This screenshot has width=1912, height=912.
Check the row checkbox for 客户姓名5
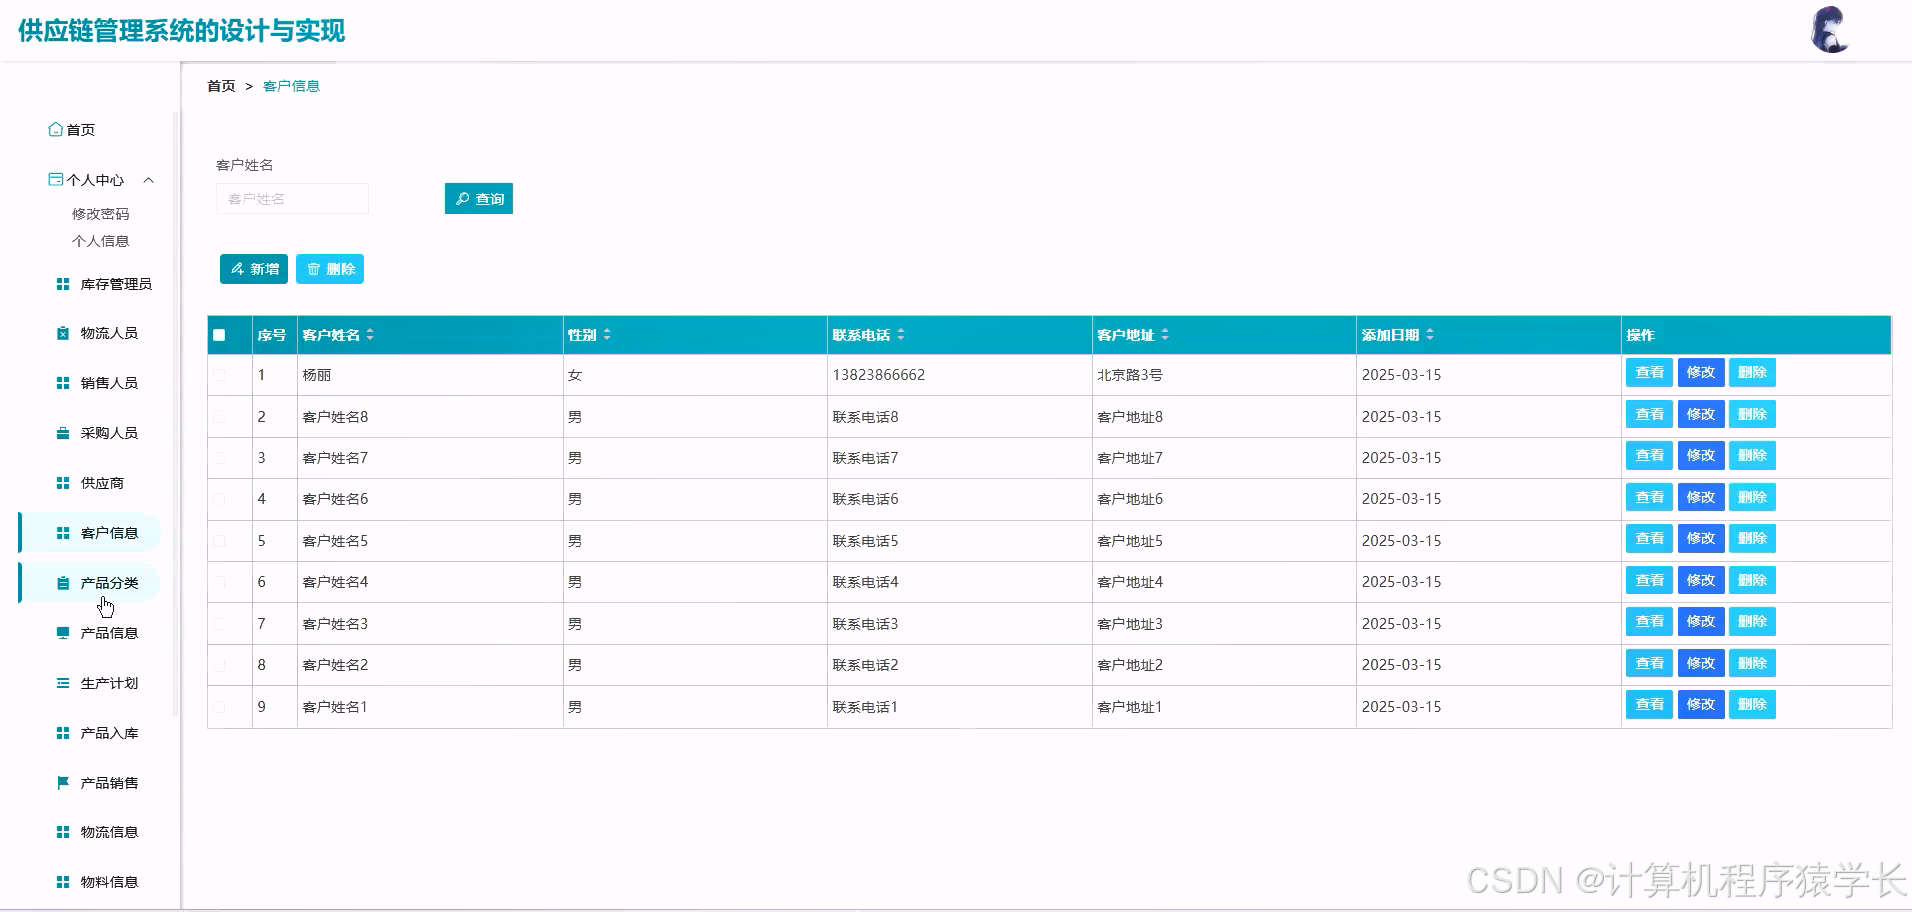click(219, 541)
